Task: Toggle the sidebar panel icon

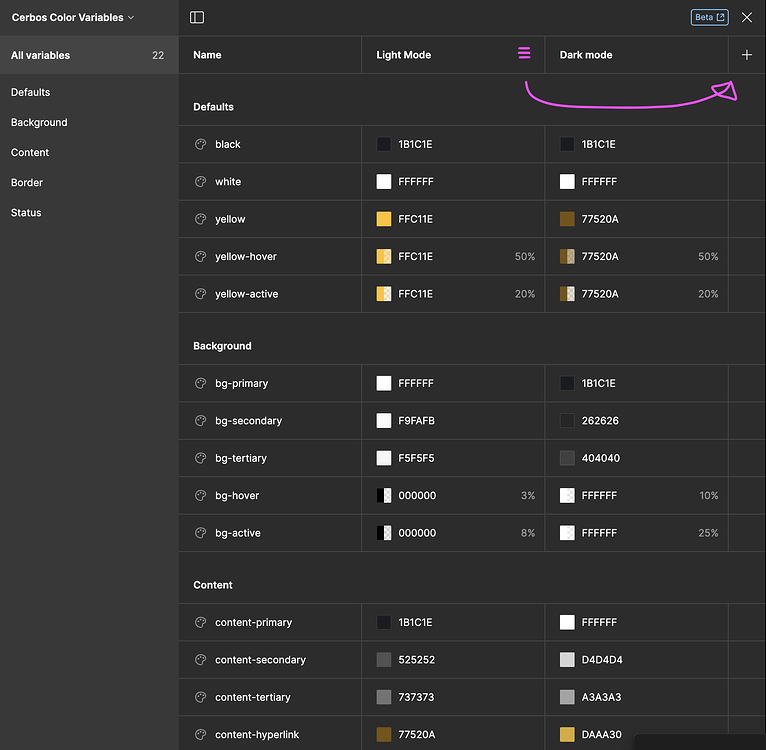Action: click(x=197, y=18)
